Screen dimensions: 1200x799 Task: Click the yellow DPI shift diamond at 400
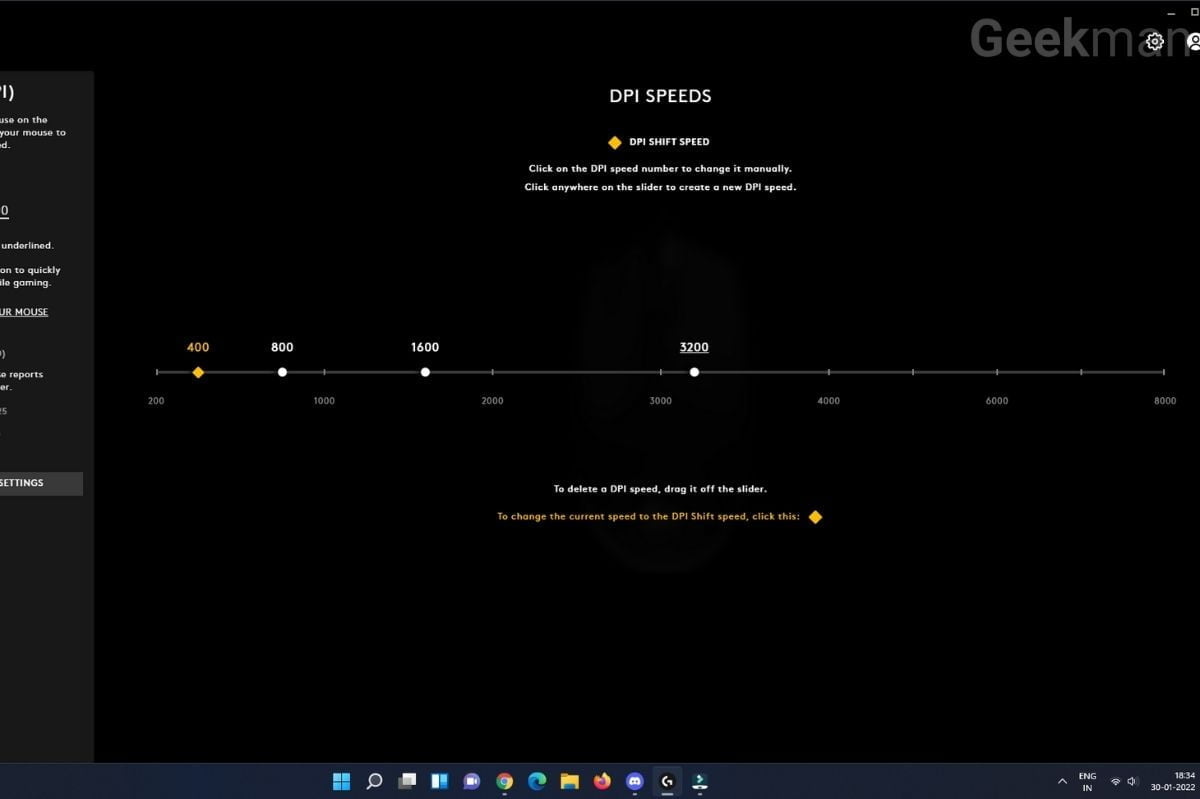tap(198, 372)
